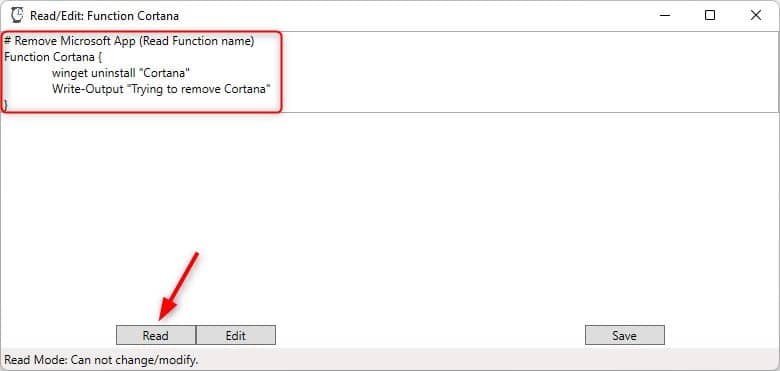The image size is (780, 371).
Task: Click the 'Read Mode: Can not change/modify.' status text
Action: (101, 360)
